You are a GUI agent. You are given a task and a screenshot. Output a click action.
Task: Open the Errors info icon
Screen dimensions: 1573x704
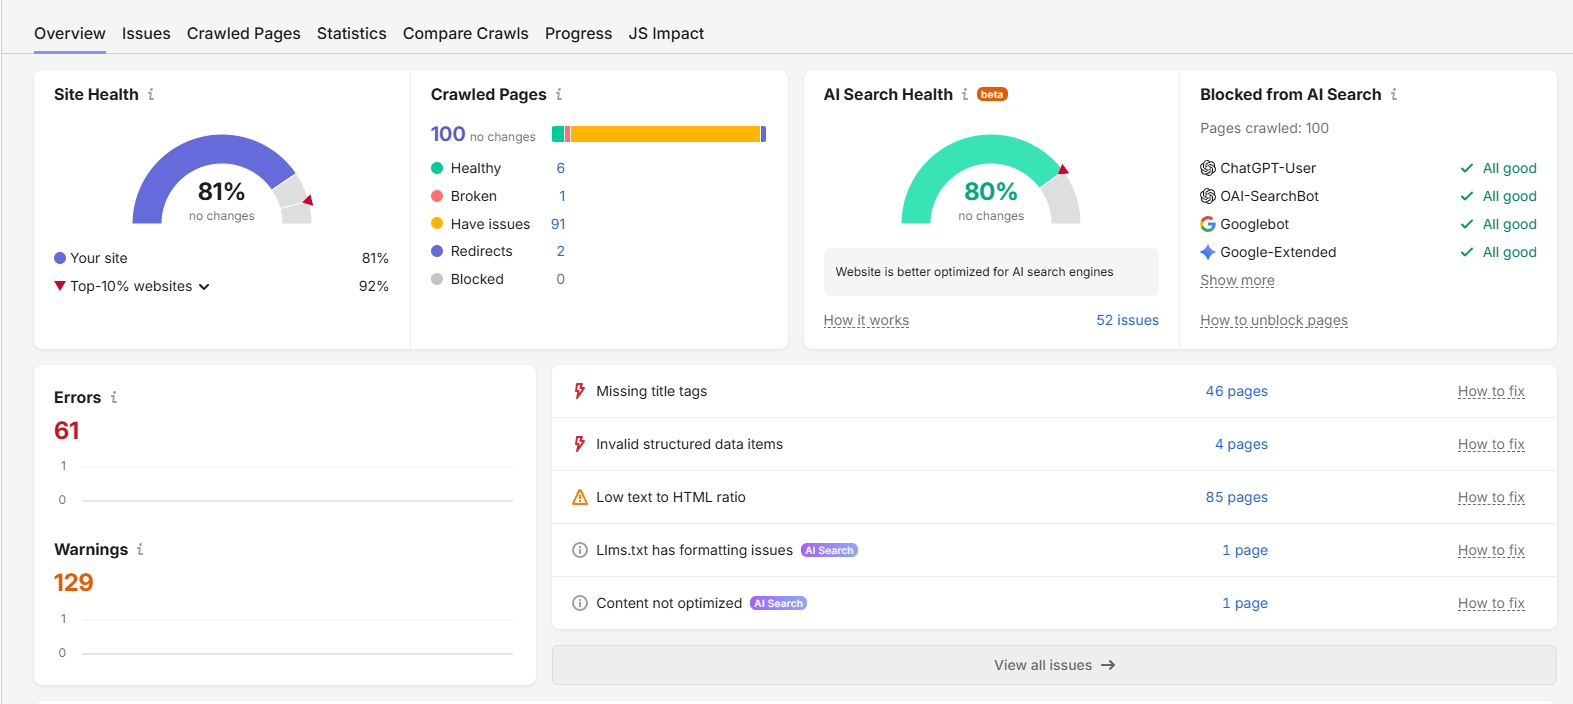[x=114, y=397]
